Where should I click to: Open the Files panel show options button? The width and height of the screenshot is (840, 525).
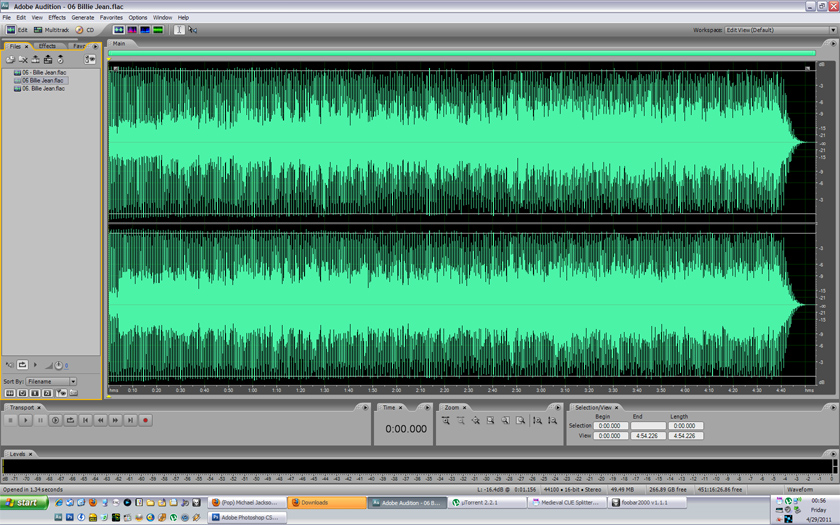[x=90, y=59]
